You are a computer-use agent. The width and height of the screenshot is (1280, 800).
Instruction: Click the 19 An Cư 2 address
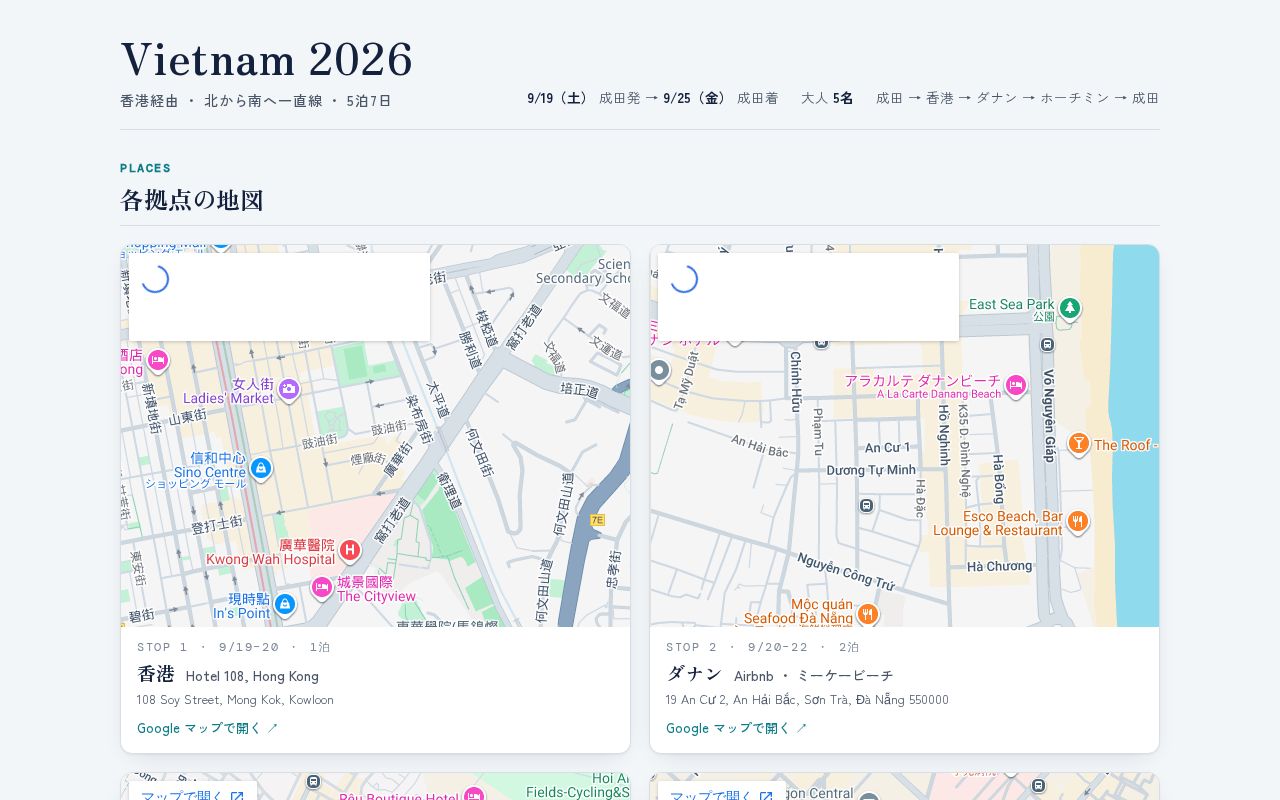coord(807,700)
